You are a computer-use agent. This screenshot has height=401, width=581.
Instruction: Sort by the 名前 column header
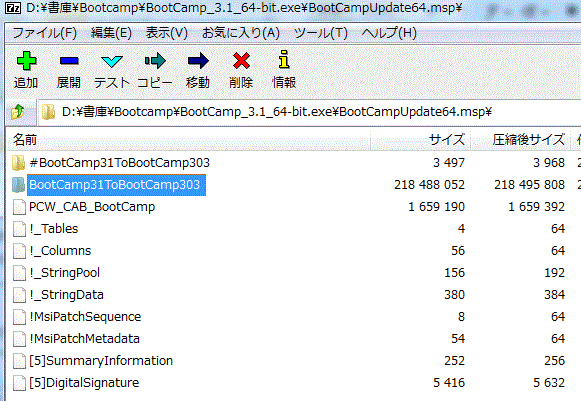click(188, 140)
